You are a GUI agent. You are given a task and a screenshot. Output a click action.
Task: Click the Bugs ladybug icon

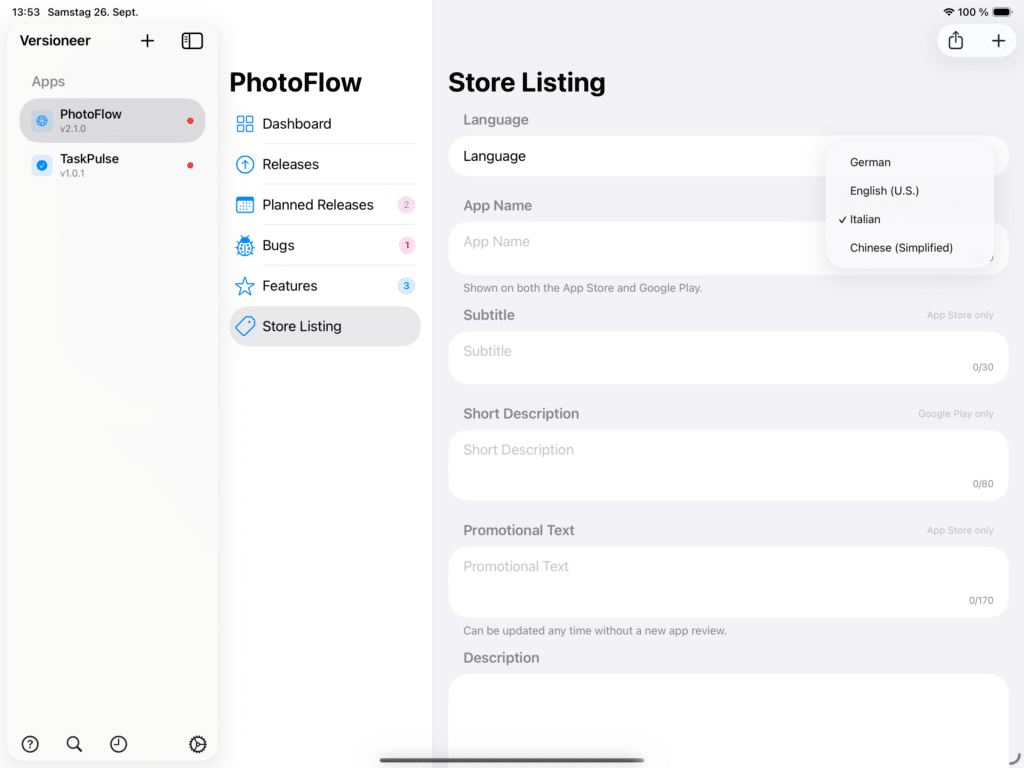[245, 246]
